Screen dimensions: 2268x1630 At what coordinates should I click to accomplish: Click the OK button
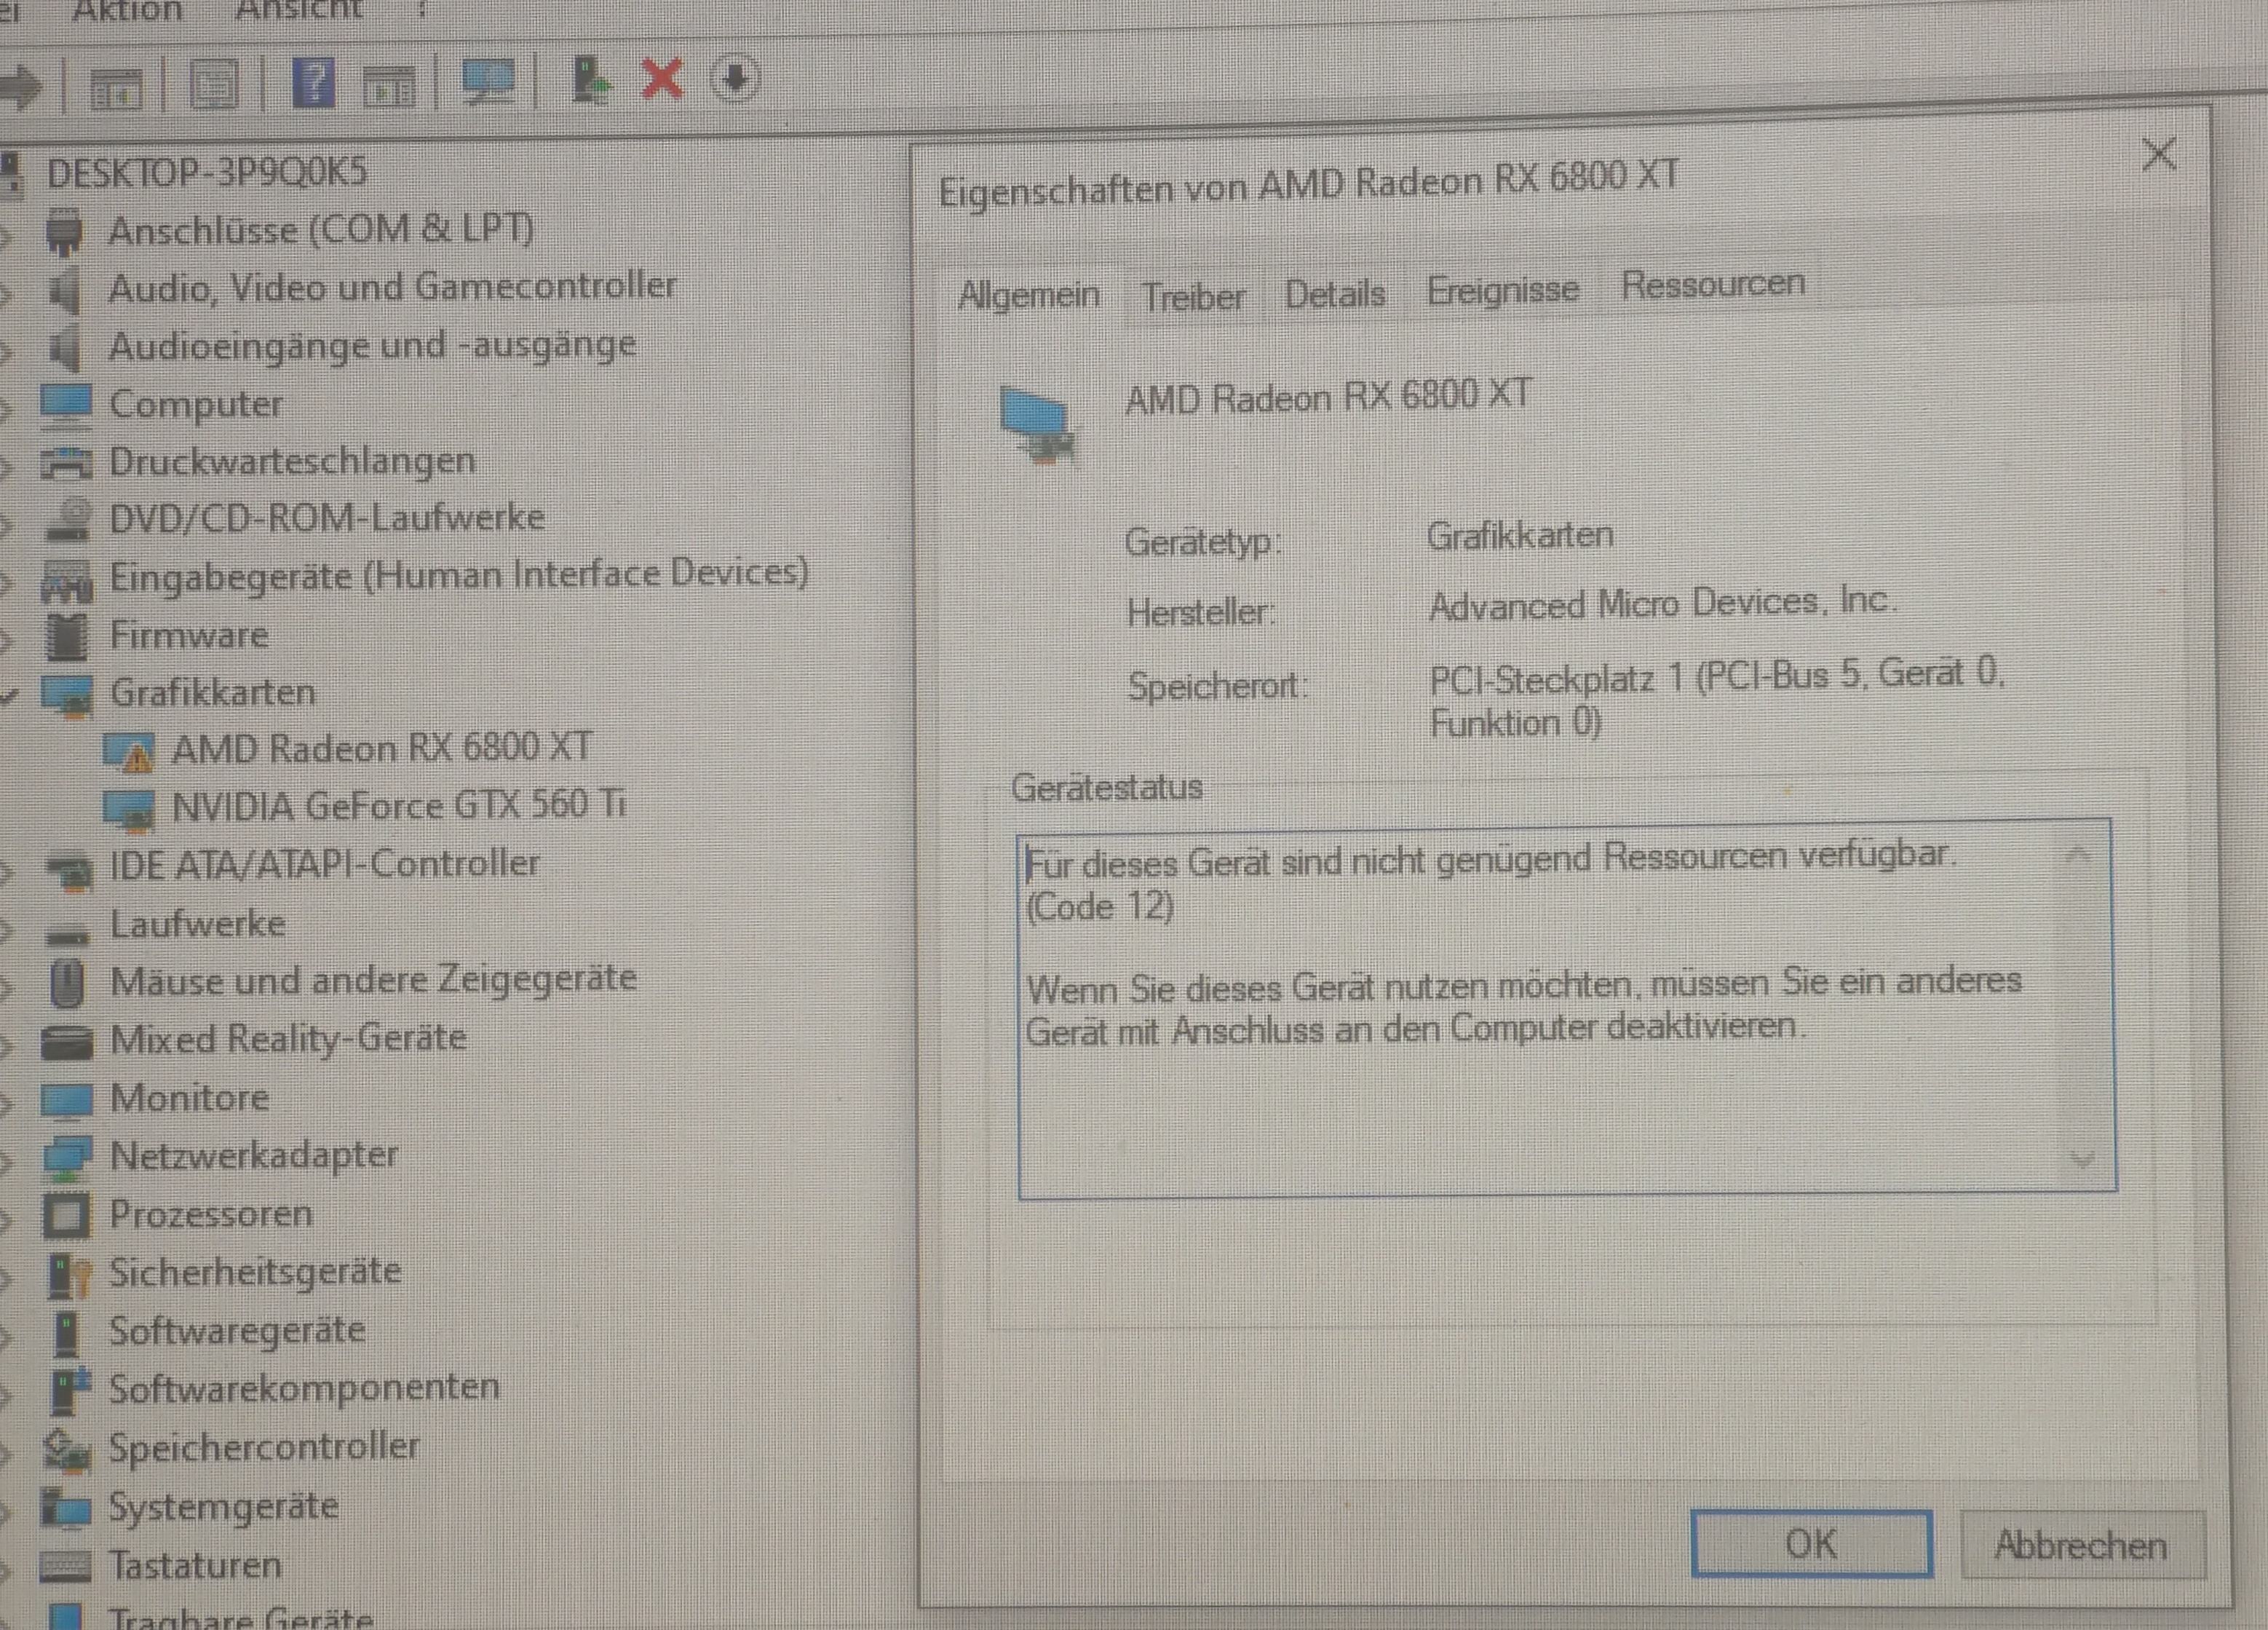coord(1811,1544)
